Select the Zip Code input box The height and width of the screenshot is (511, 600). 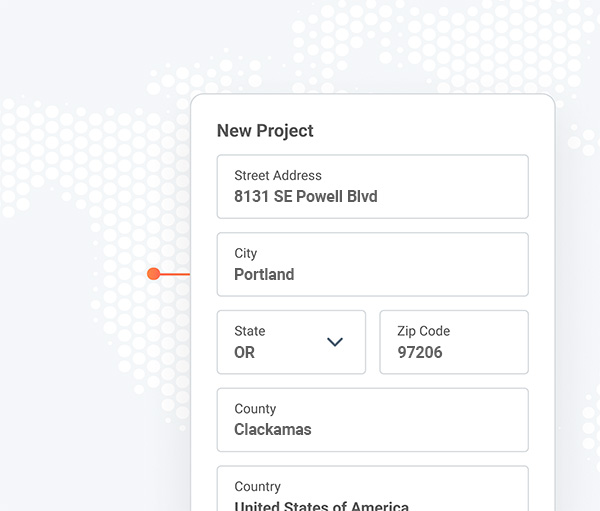[453, 342]
